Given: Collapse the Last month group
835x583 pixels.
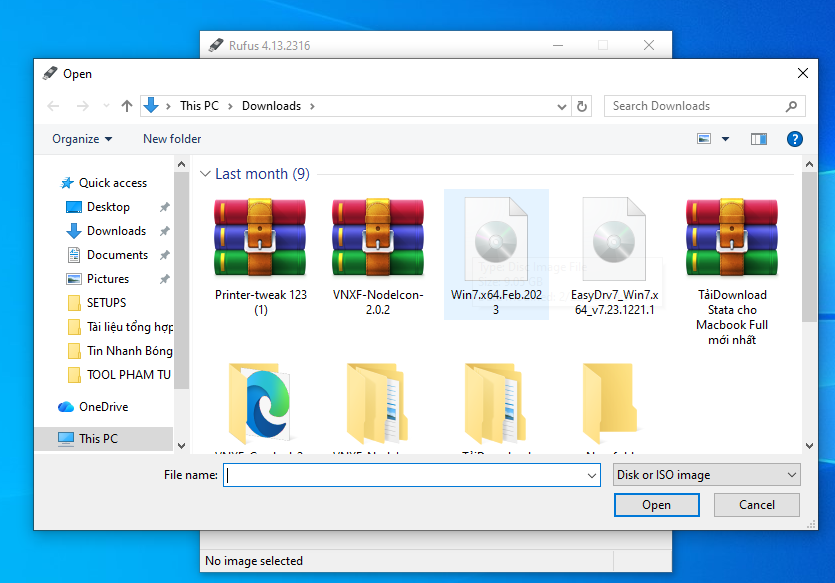Looking at the screenshot, I should [x=206, y=174].
